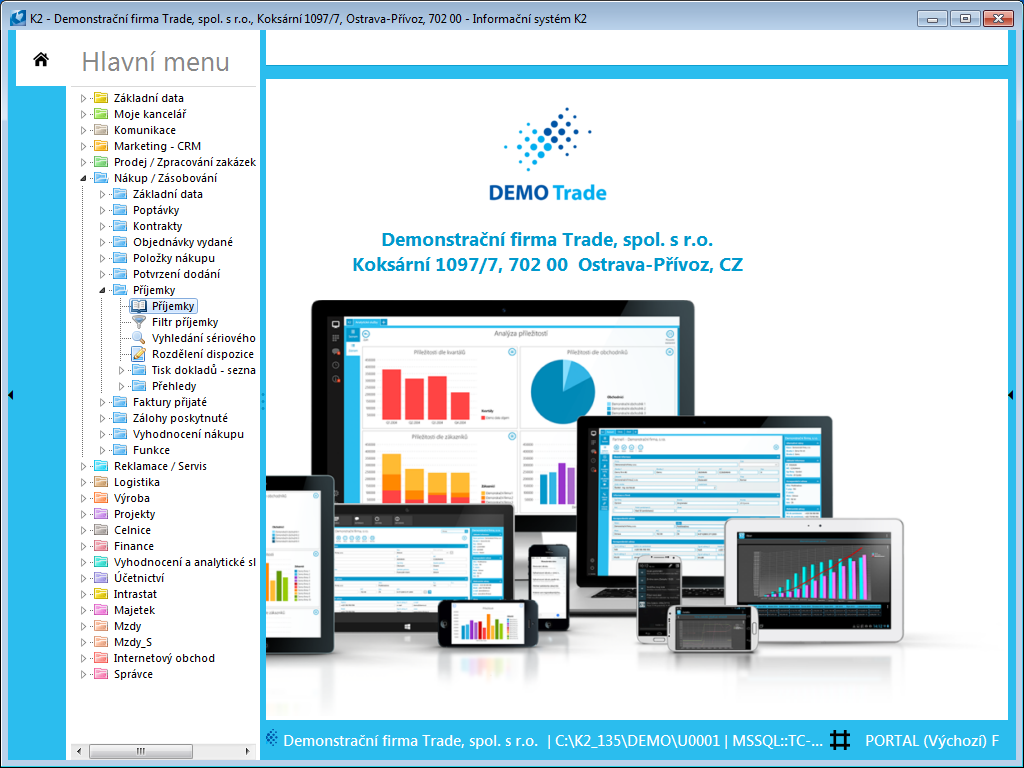Click the Majetek folder icon
Viewport: 1024px width, 768px height.
pos(101,610)
